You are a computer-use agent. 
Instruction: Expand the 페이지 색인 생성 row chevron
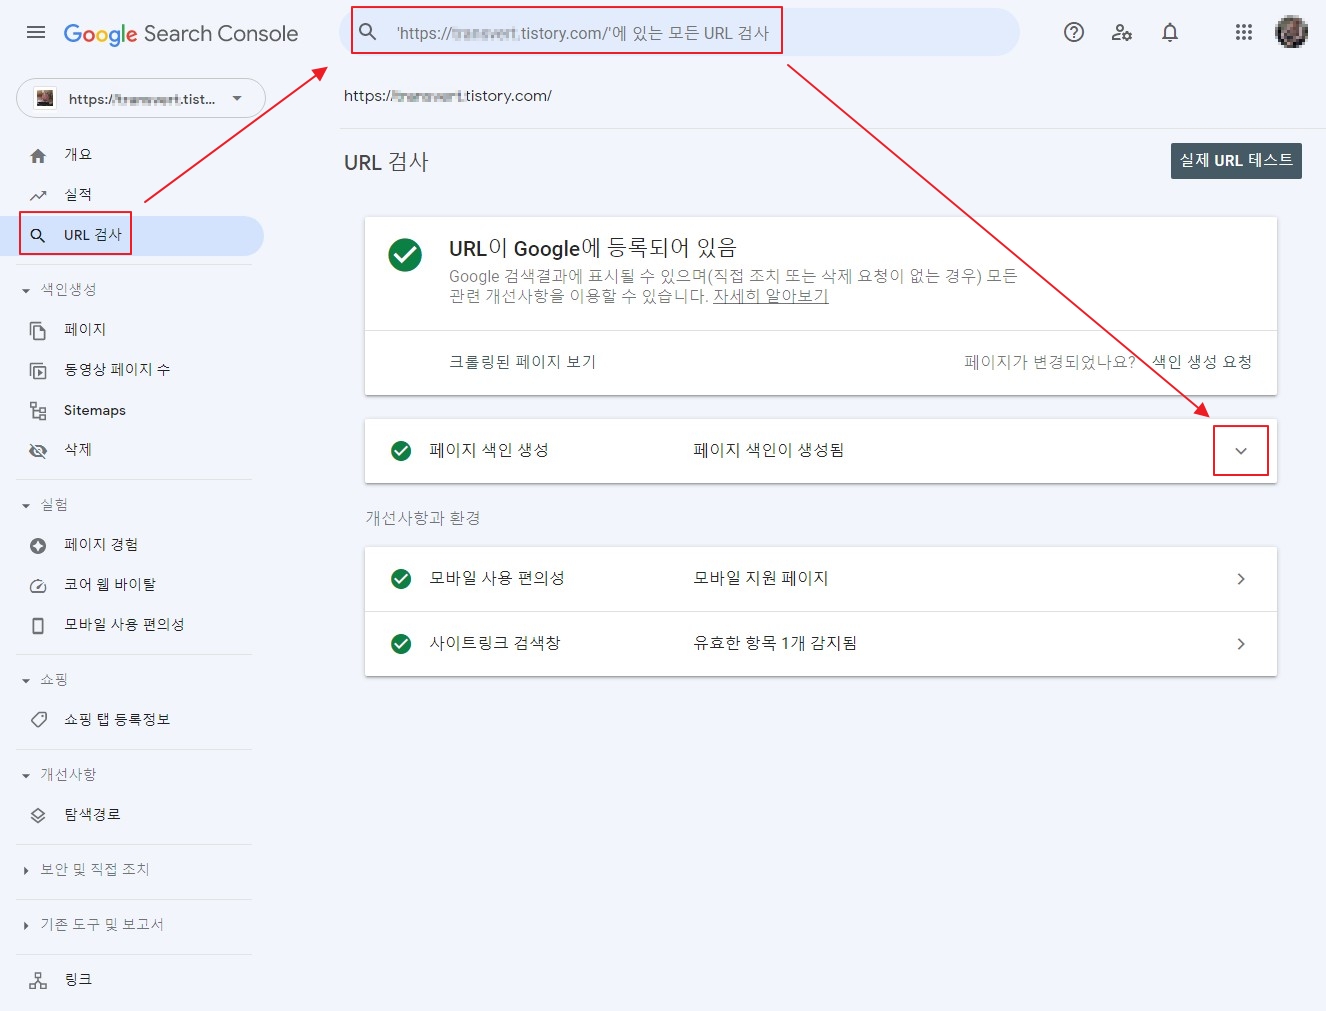point(1241,451)
